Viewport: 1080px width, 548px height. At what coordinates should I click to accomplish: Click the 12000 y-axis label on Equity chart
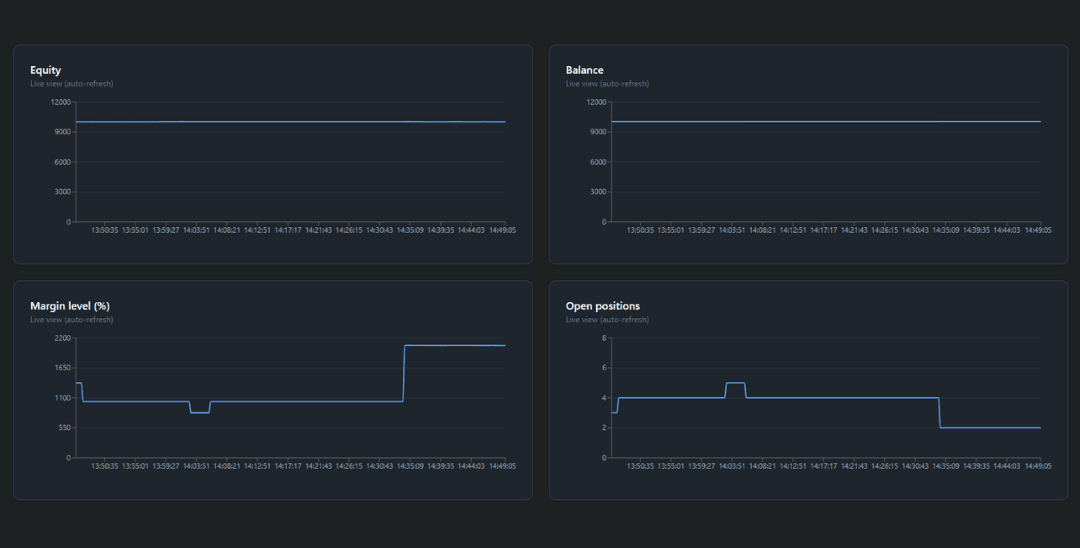click(61, 102)
